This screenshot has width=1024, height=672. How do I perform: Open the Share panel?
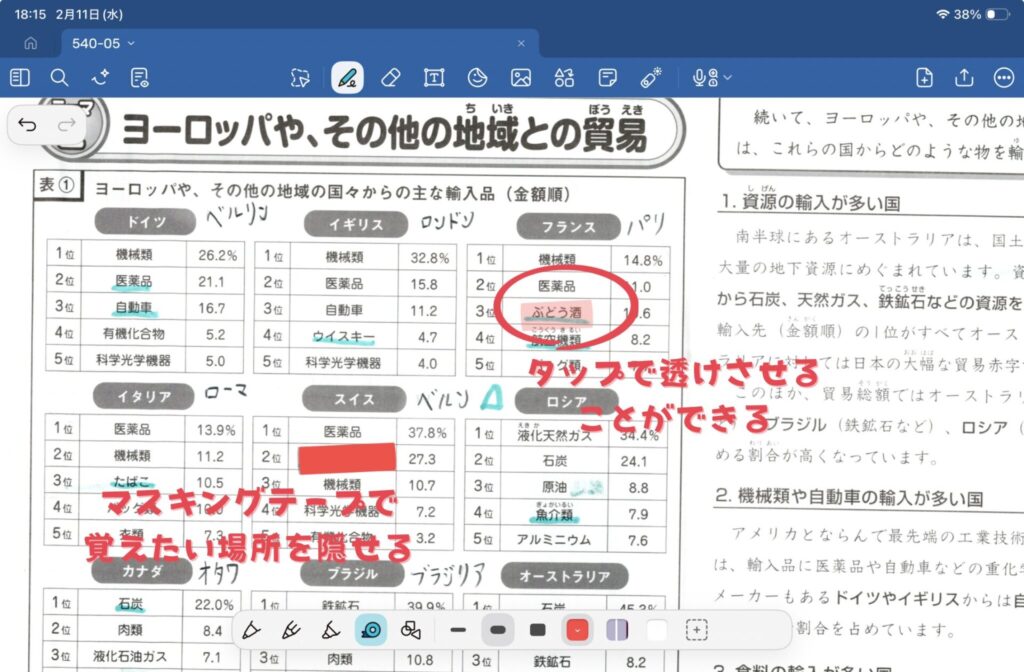(x=965, y=77)
